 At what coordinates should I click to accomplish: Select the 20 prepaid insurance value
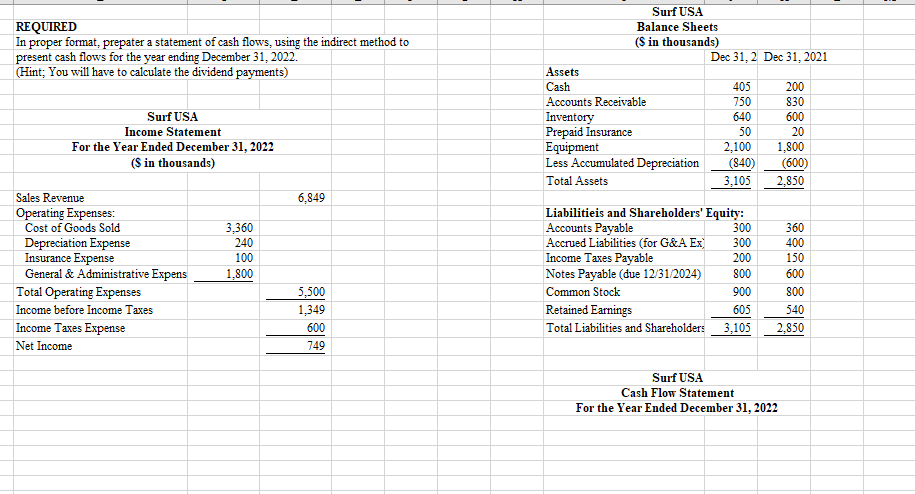pyautogui.click(x=798, y=133)
